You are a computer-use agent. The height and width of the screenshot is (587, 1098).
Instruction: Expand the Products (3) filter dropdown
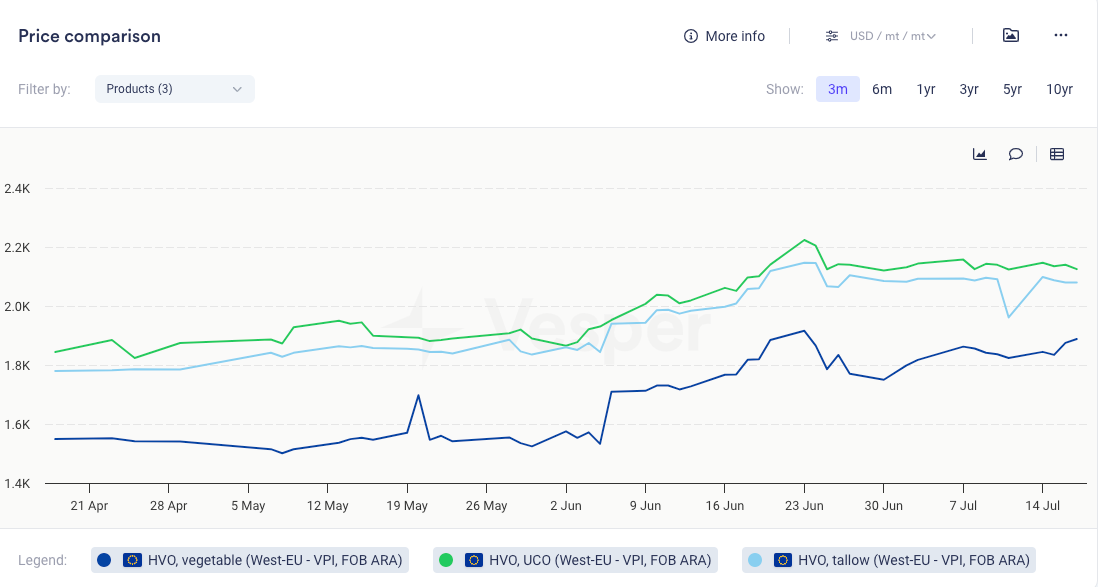[174, 89]
